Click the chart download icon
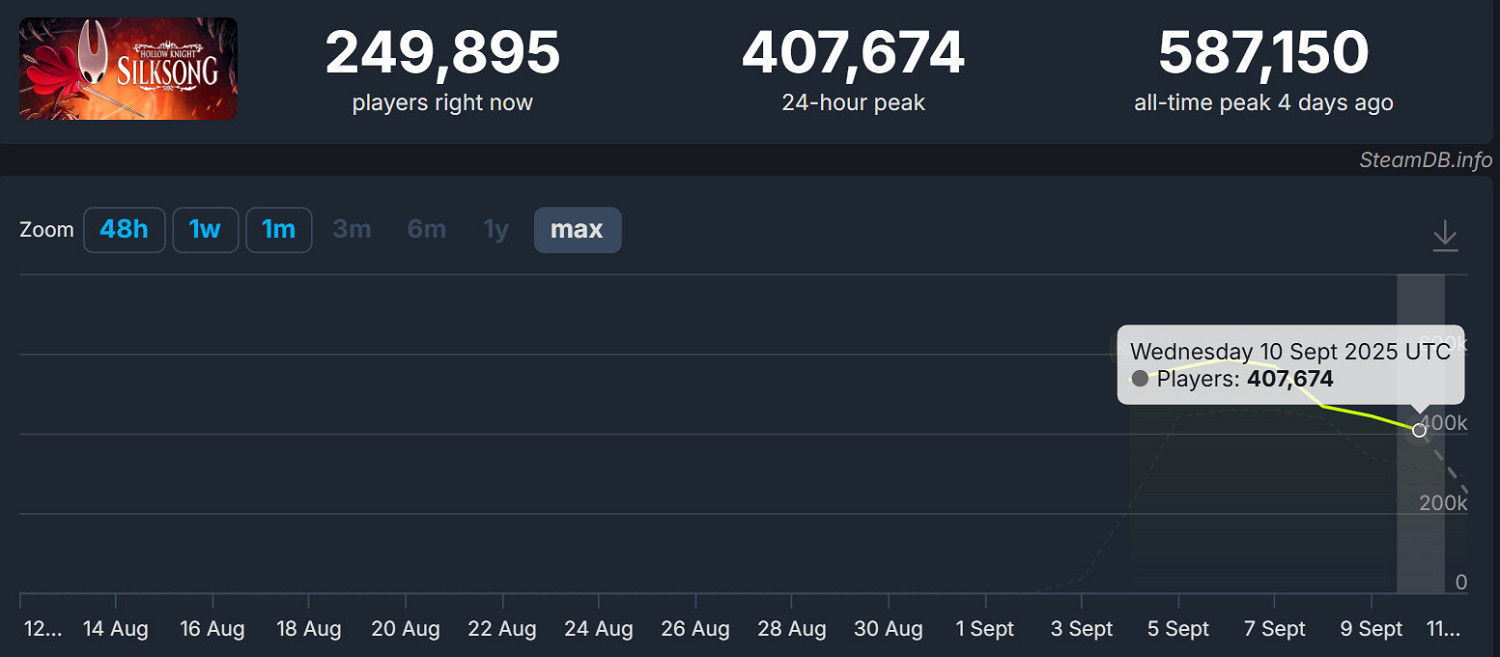 tap(1445, 236)
